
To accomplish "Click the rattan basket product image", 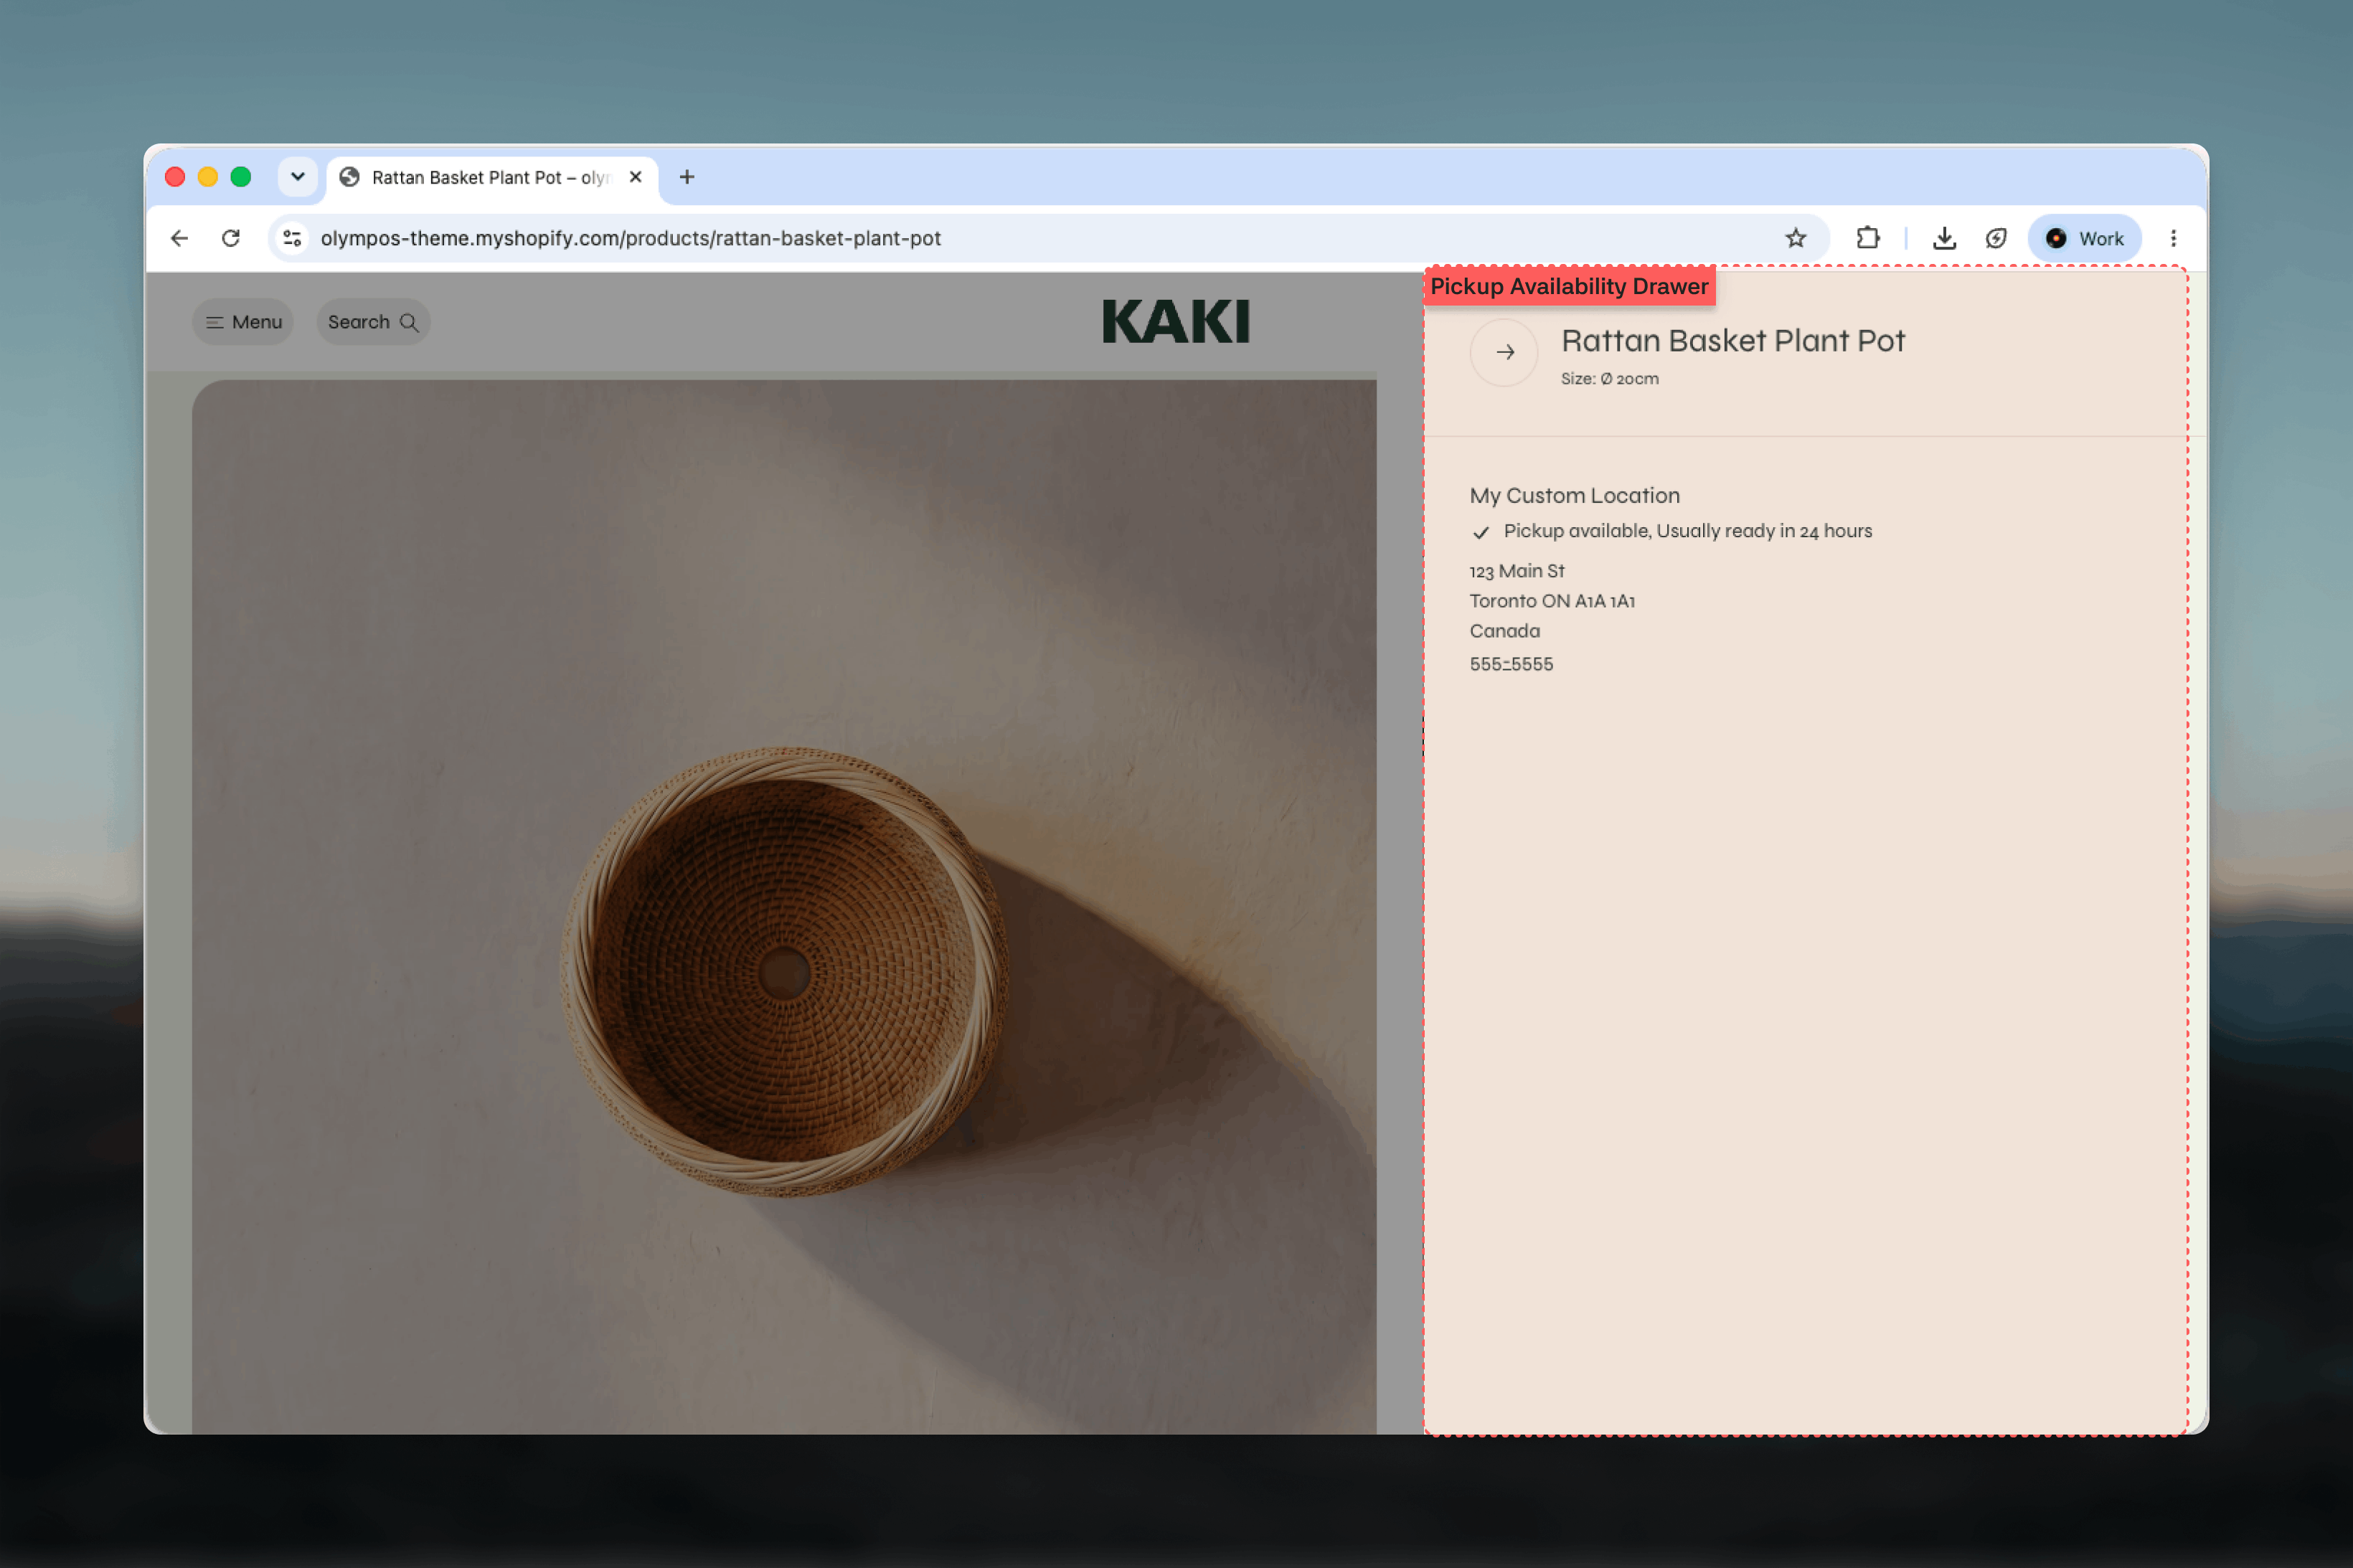I will click(784, 906).
